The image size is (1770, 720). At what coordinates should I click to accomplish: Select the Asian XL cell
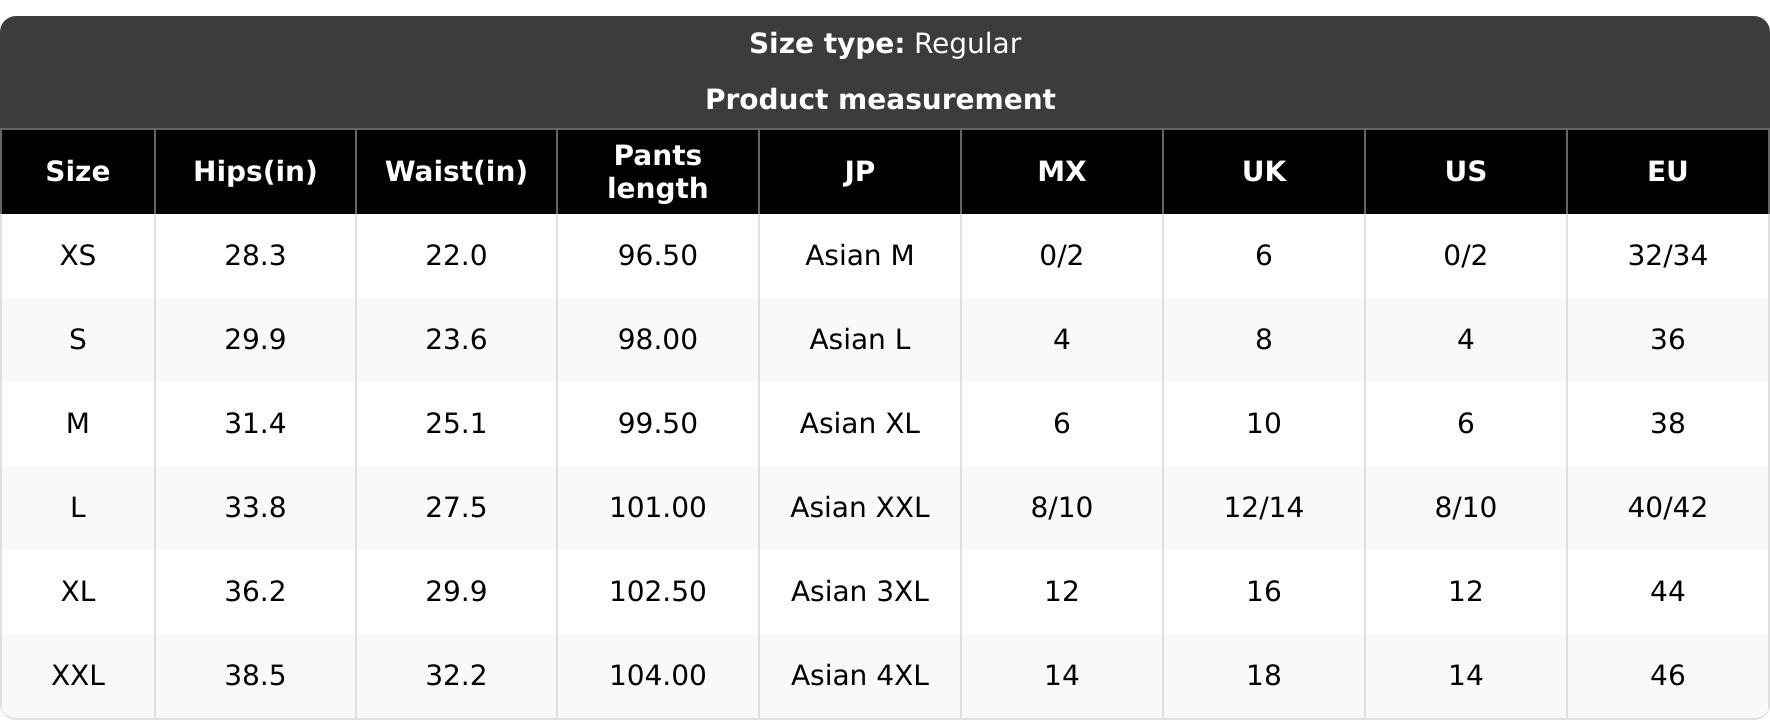(859, 424)
